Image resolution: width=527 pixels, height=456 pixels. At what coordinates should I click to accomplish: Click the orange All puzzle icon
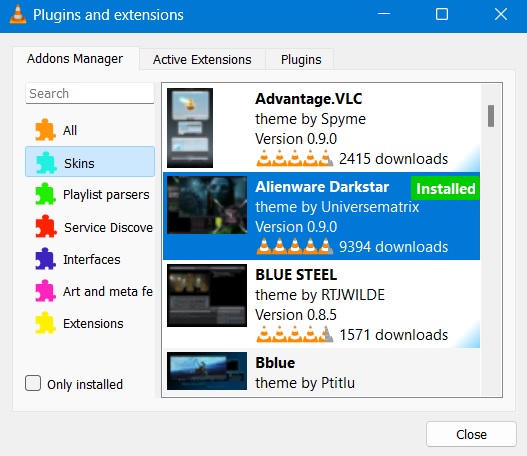45,130
